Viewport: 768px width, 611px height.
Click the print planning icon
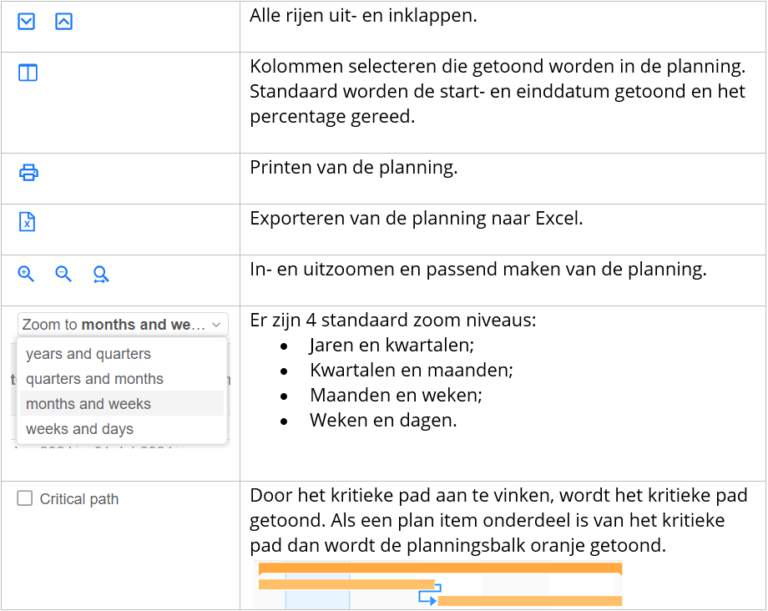28,172
